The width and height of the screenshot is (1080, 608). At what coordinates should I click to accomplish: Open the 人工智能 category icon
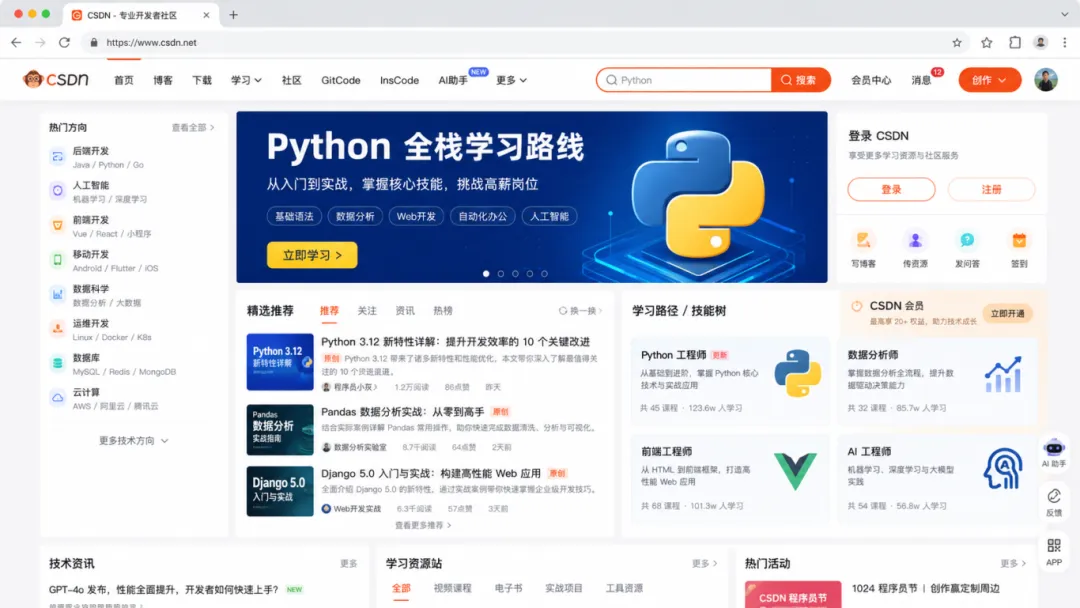(58, 191)
